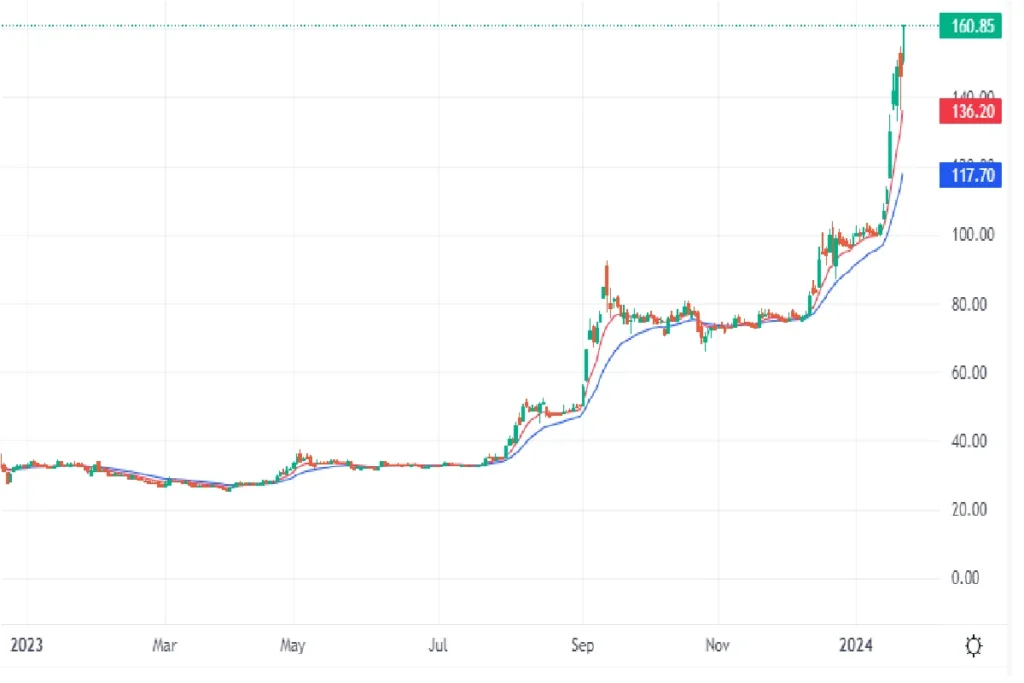Click the 2023 time axis label
This screenshot has height=683, width=1024.
[27, 645]
